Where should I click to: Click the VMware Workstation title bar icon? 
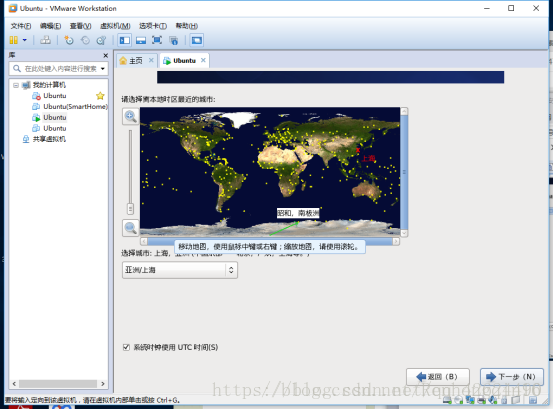coord(13,8)
